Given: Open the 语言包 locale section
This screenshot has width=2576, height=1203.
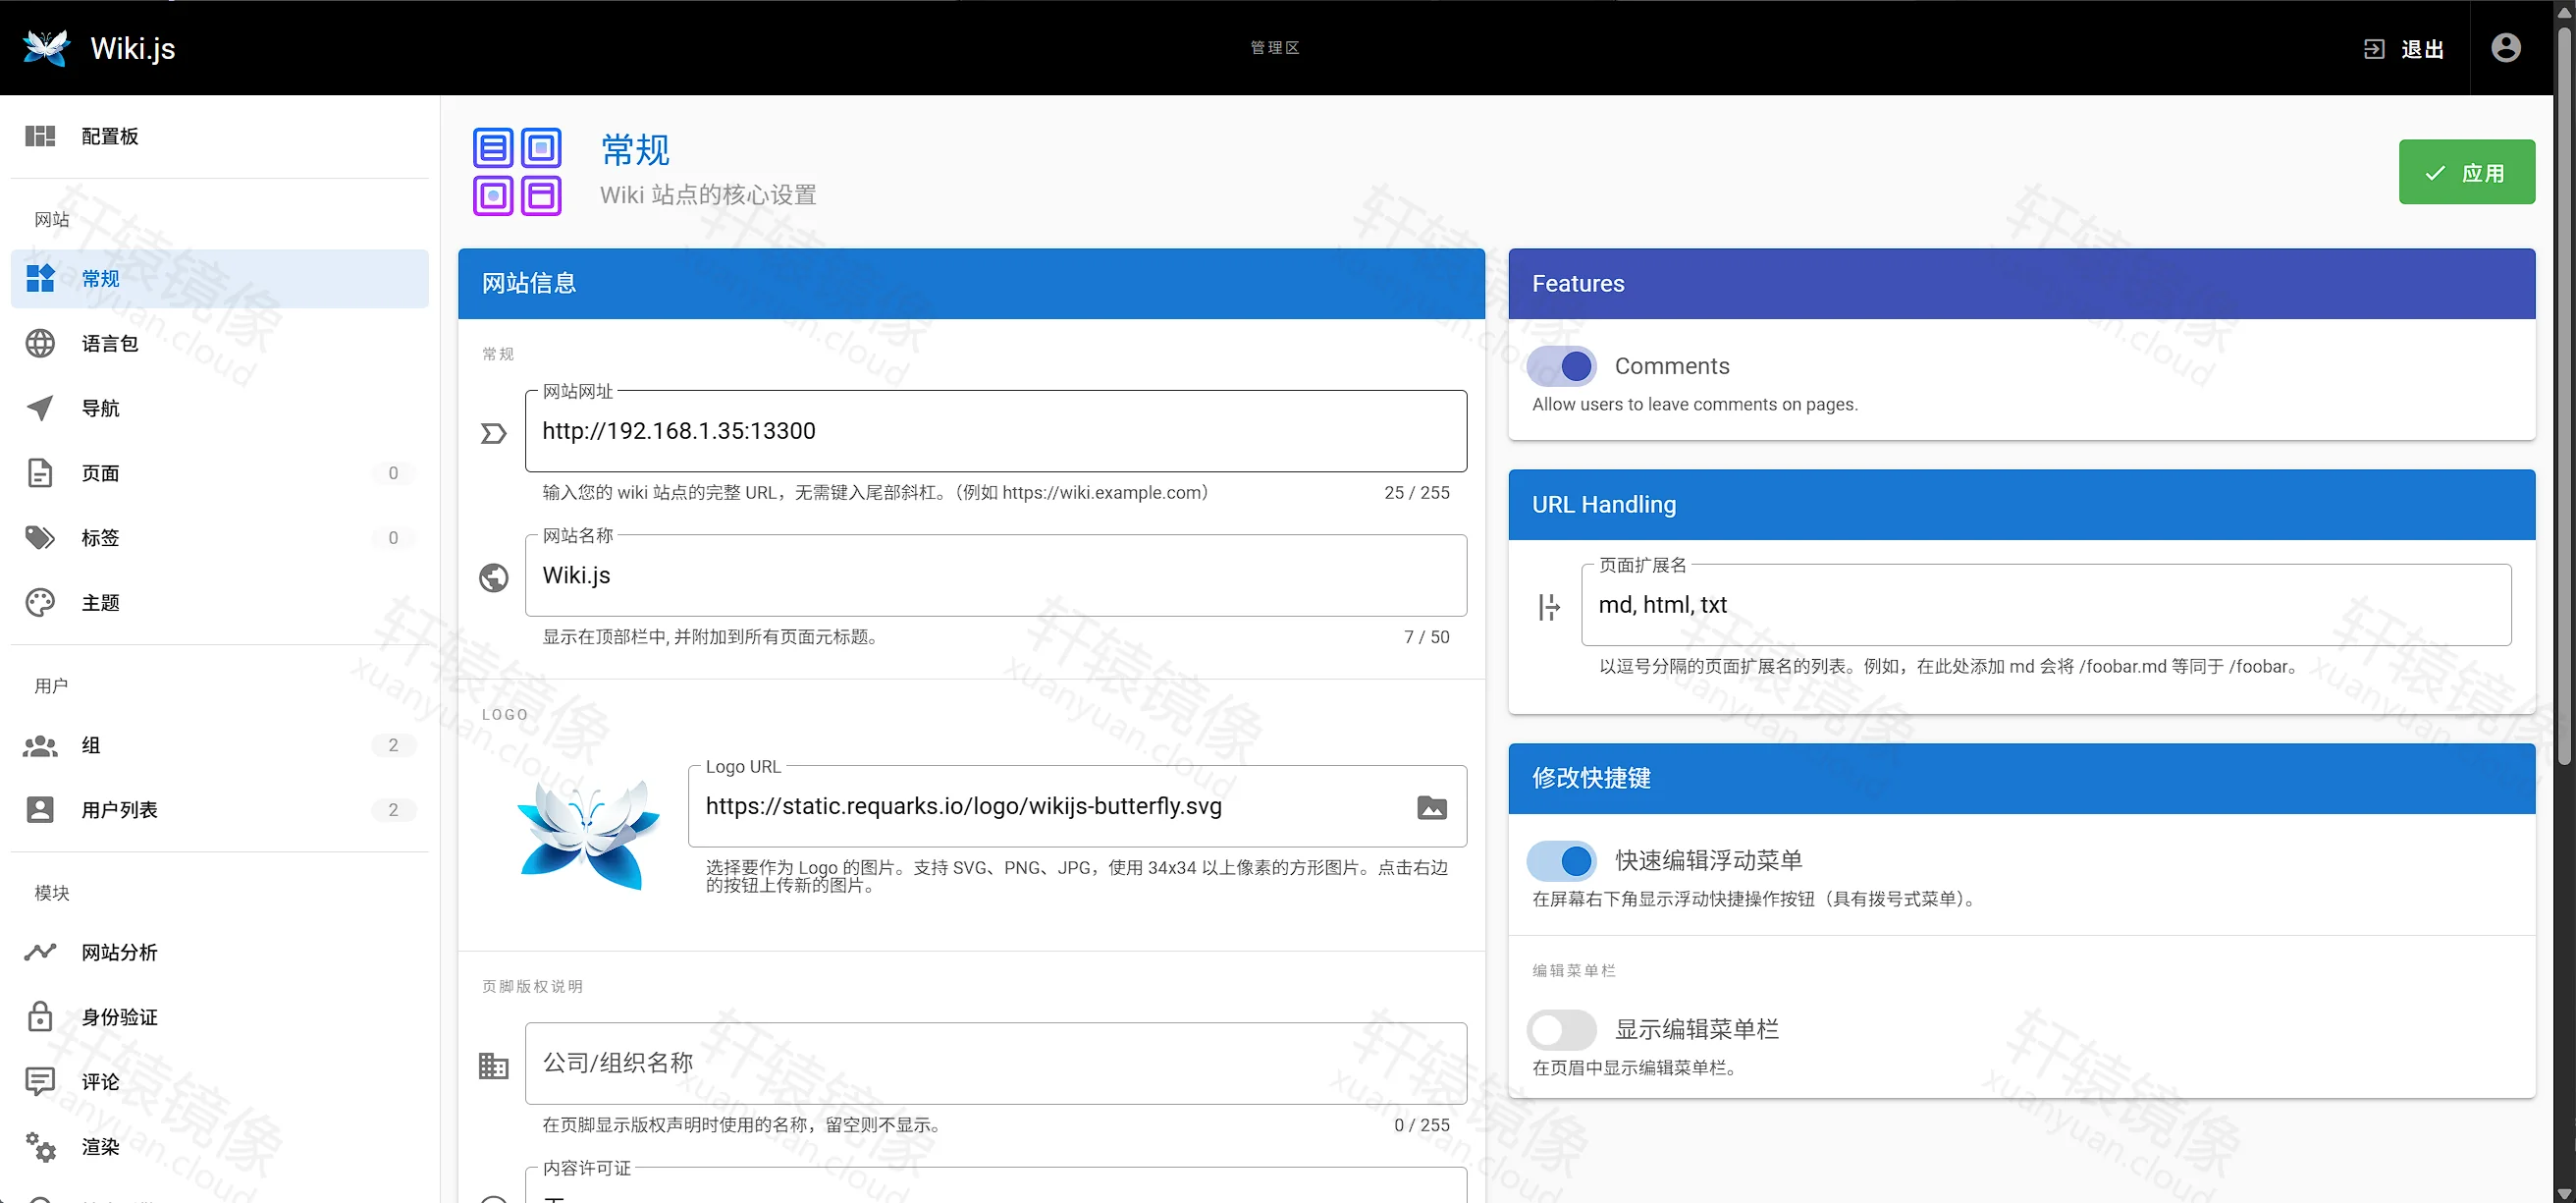Looking at the screenshot, I should click(219, 343).
